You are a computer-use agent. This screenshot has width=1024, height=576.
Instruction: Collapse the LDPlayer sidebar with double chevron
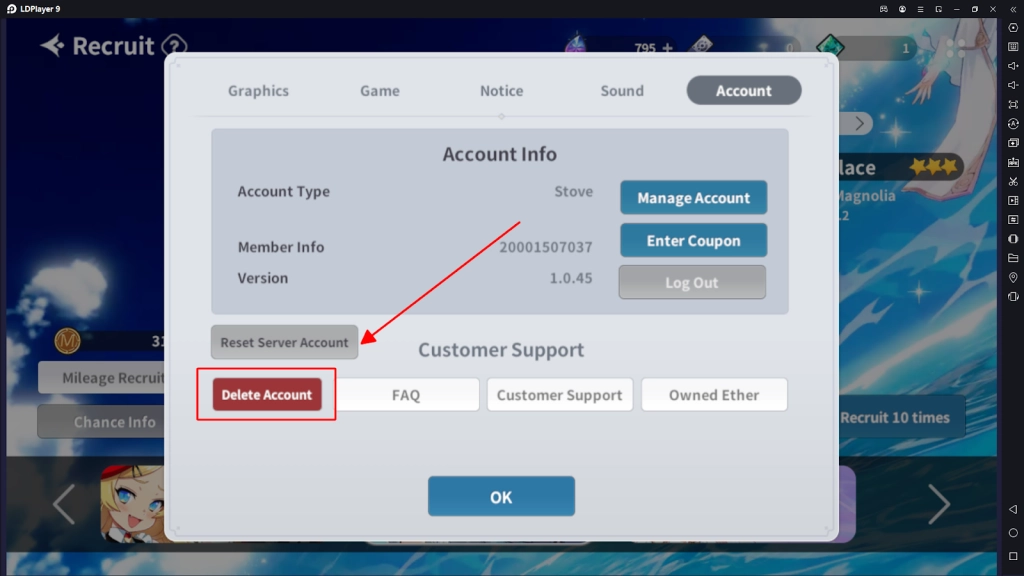click(x=1013, y=9)
